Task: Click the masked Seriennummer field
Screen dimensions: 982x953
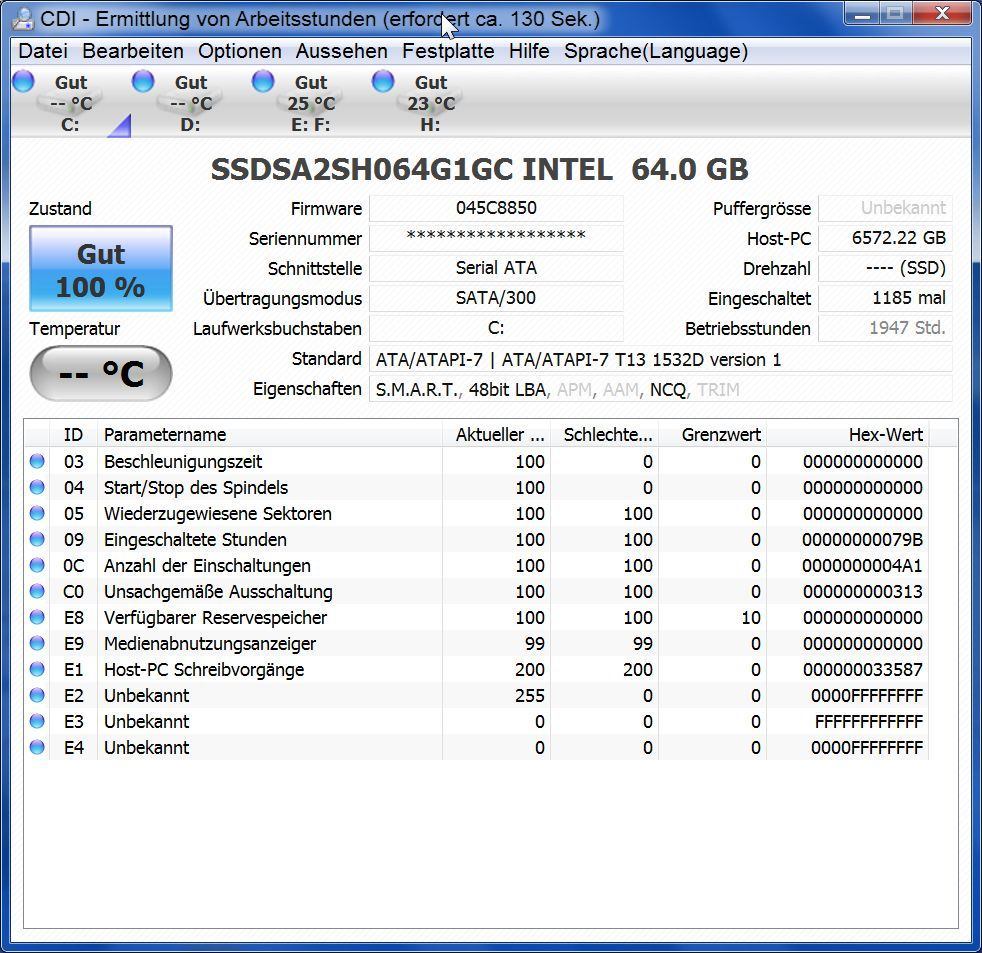Action: (496, 238)
